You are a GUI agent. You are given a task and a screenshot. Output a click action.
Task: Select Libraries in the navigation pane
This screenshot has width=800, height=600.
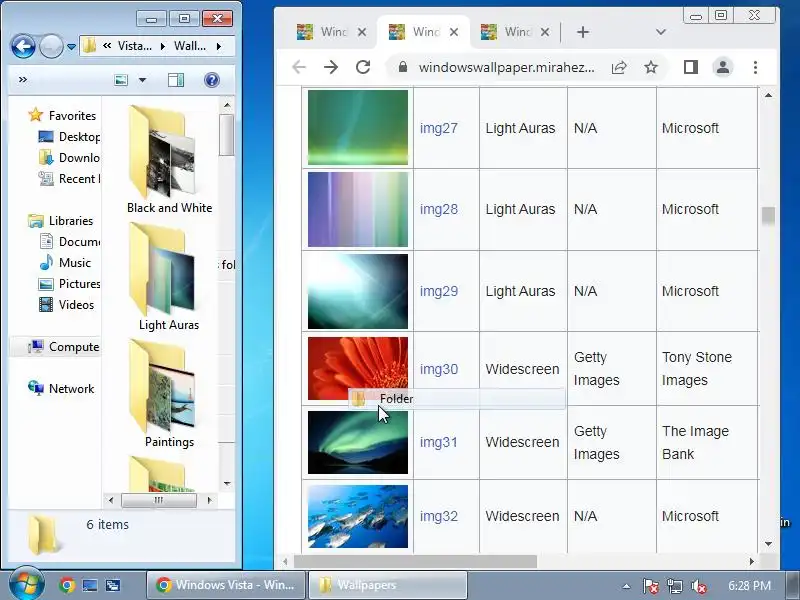tap(60, 221)
